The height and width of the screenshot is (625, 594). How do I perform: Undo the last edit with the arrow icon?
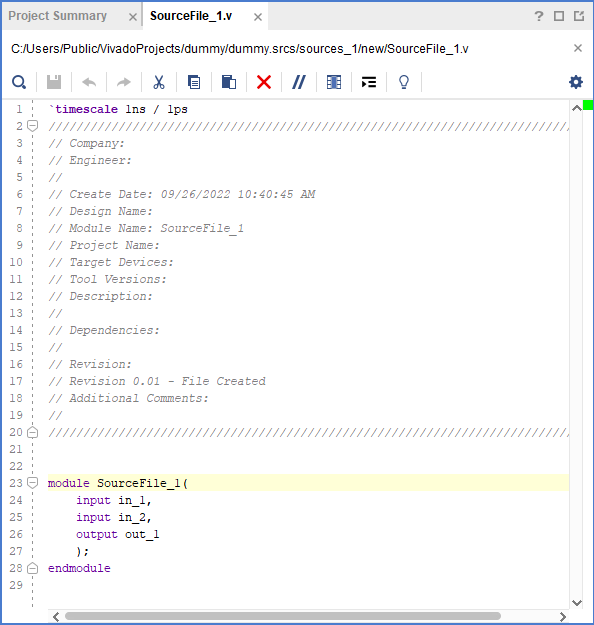pyautogui.click(x=89, y=83)
